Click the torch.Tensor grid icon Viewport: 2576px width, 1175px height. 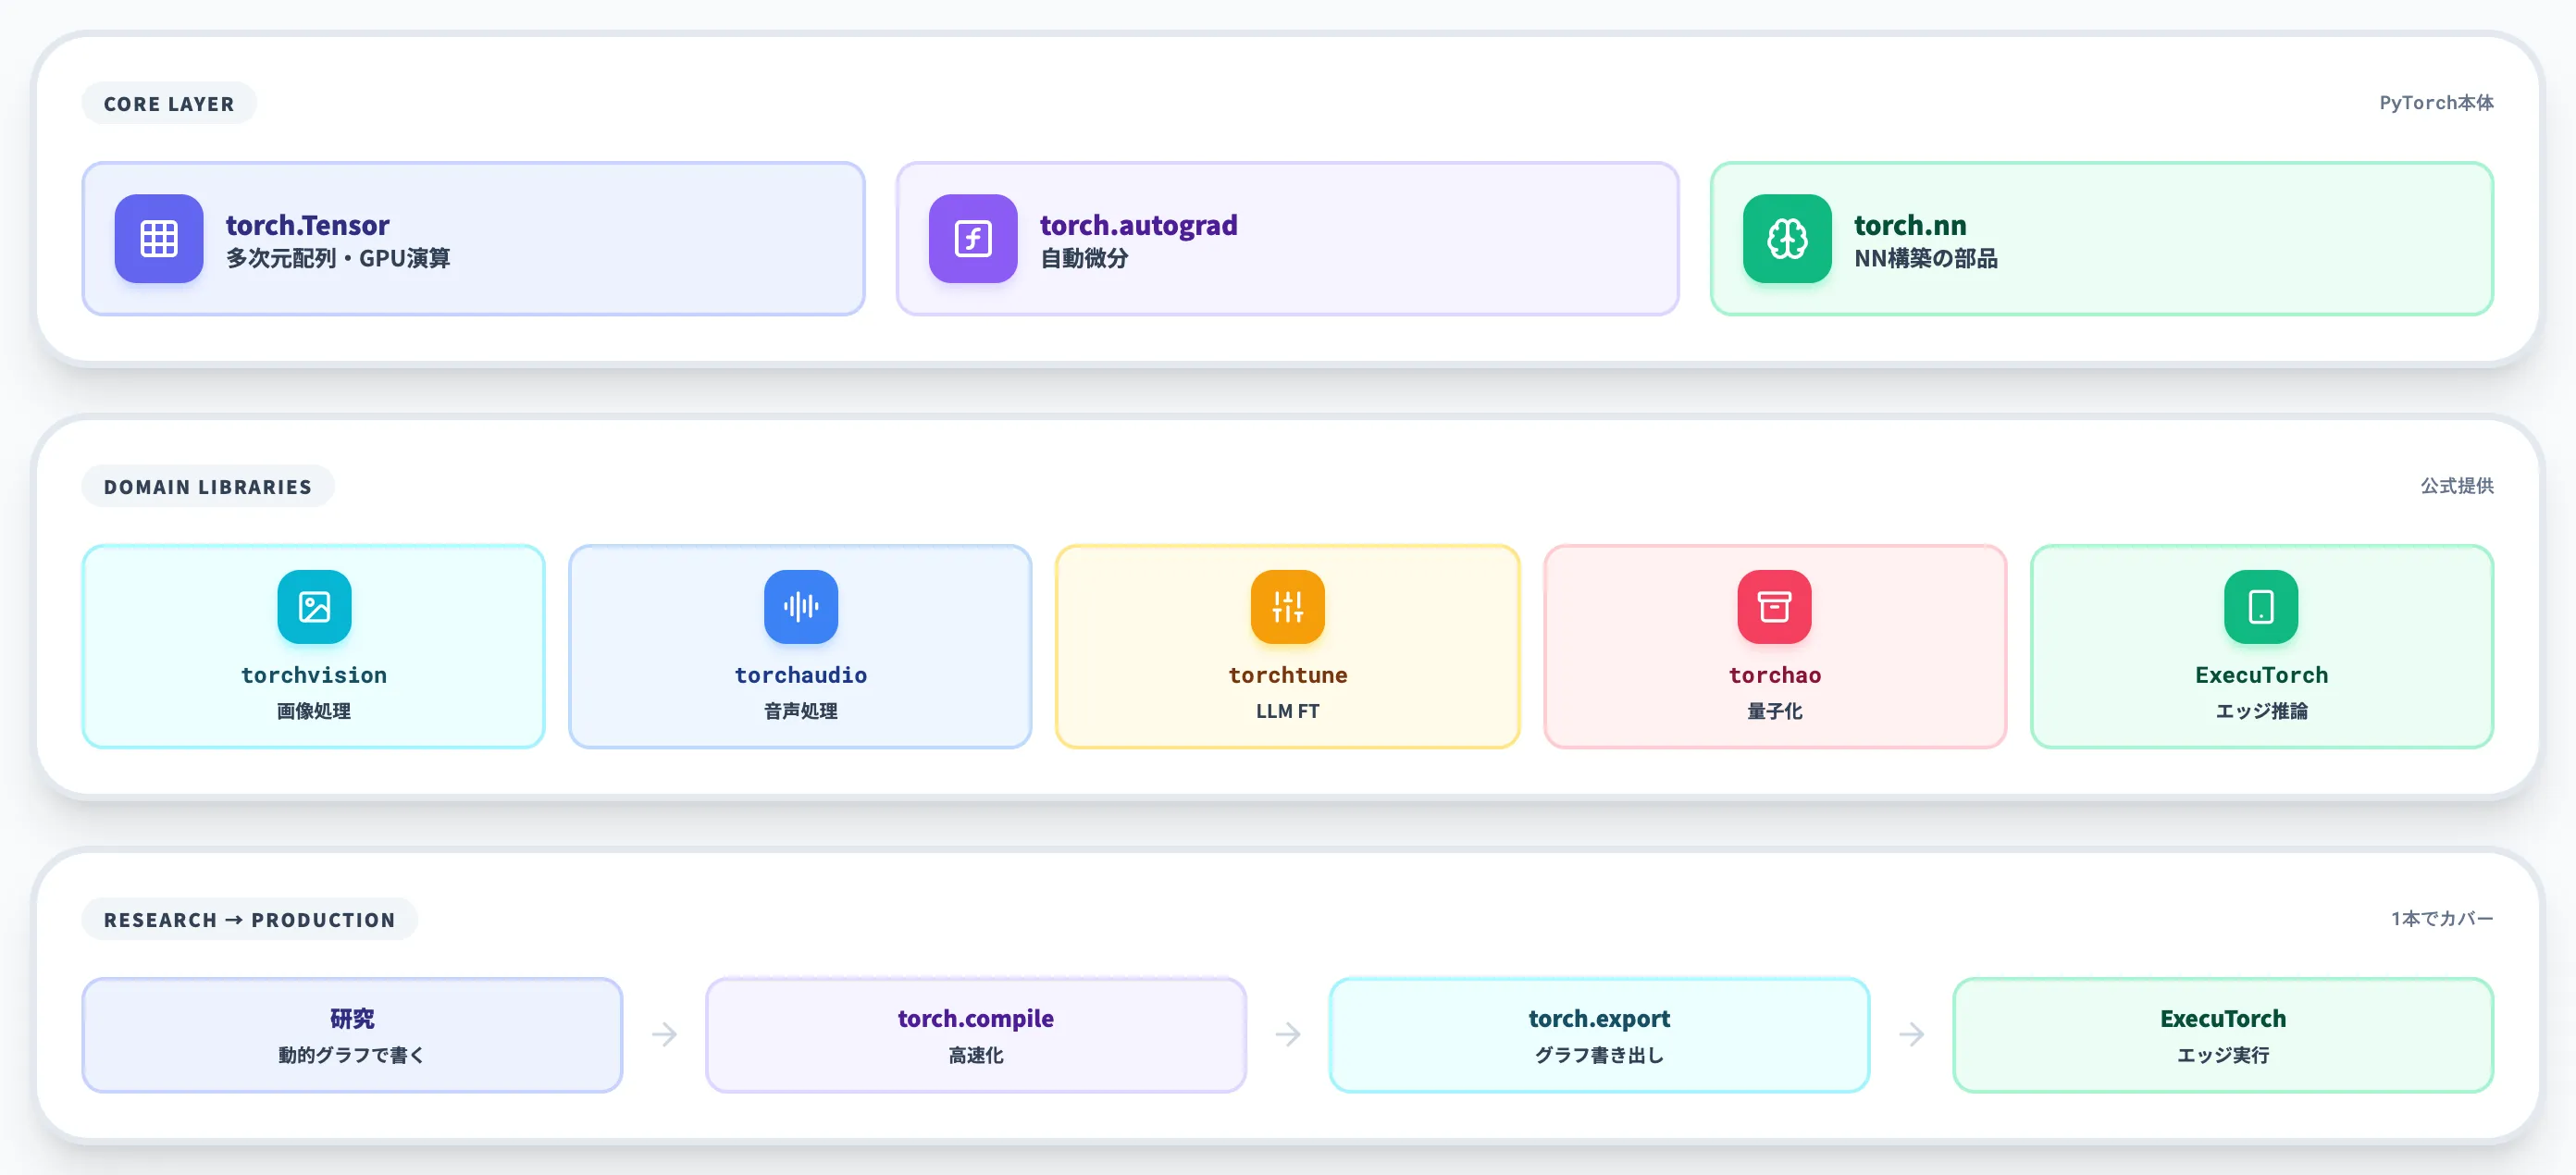[x=159, y=239]
